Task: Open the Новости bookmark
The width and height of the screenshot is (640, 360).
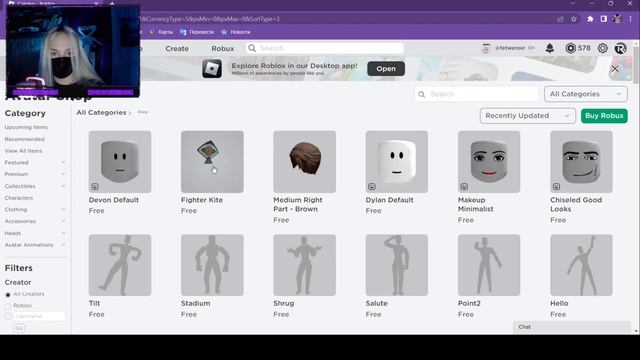Action: [x=236, y=32]
